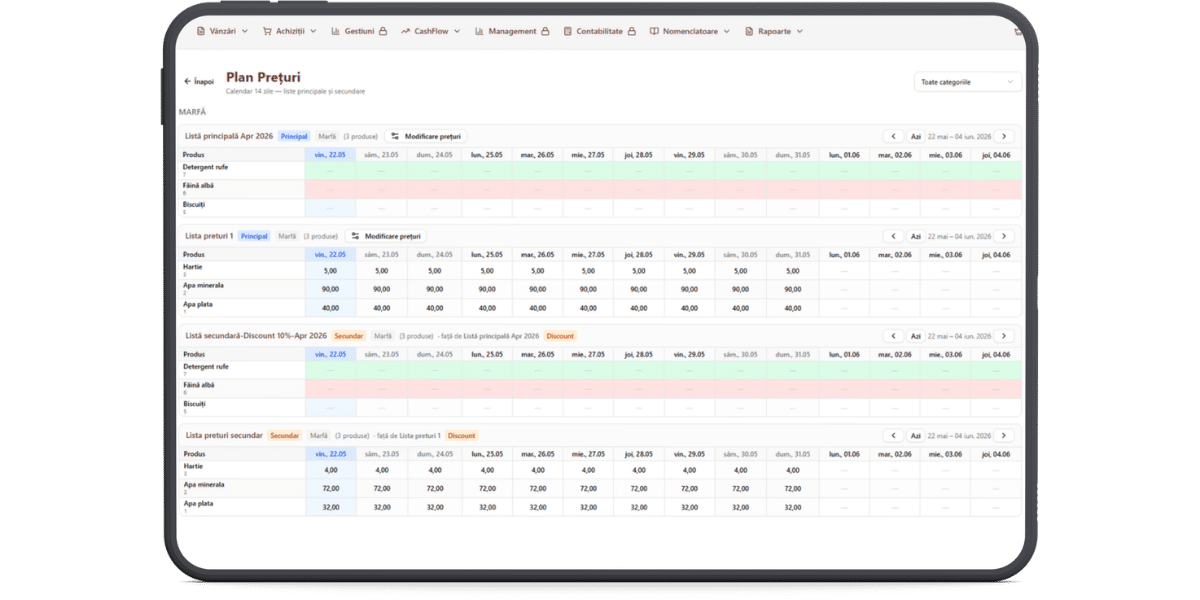Screen dimensions: 1200x600
Task: Open the Vânzări menu
Action: coord(220,31)
